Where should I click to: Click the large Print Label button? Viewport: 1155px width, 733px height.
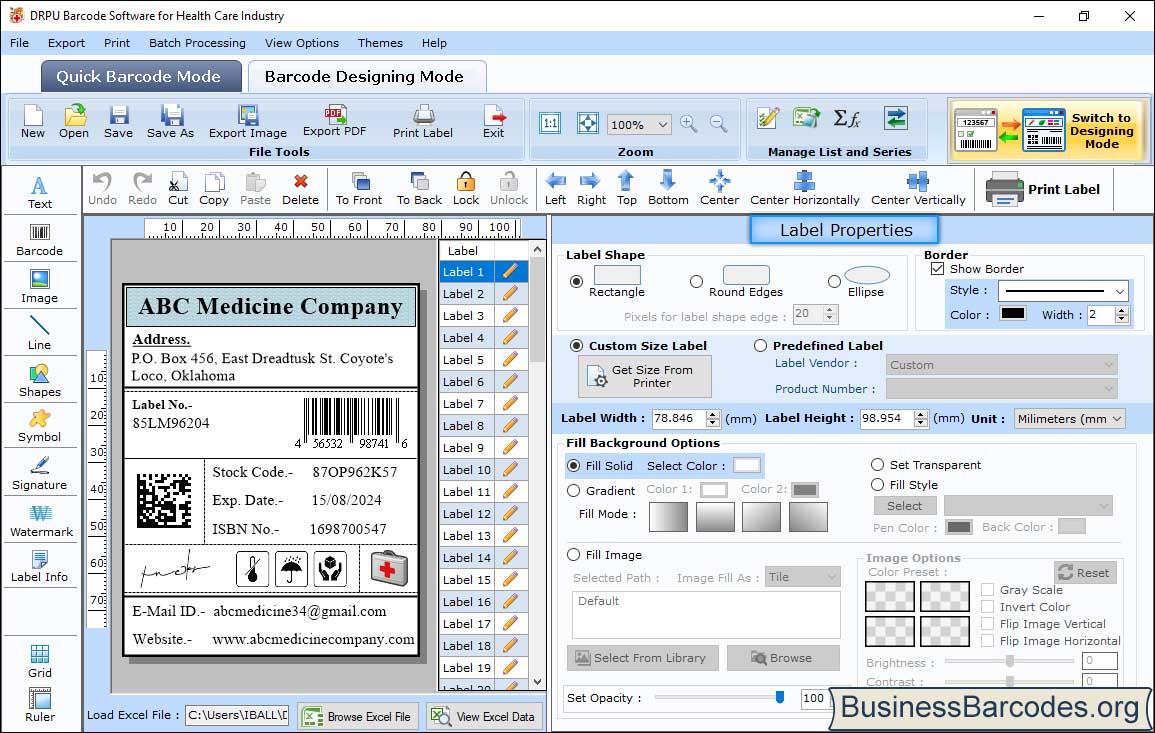click(x=1044, y=189)
